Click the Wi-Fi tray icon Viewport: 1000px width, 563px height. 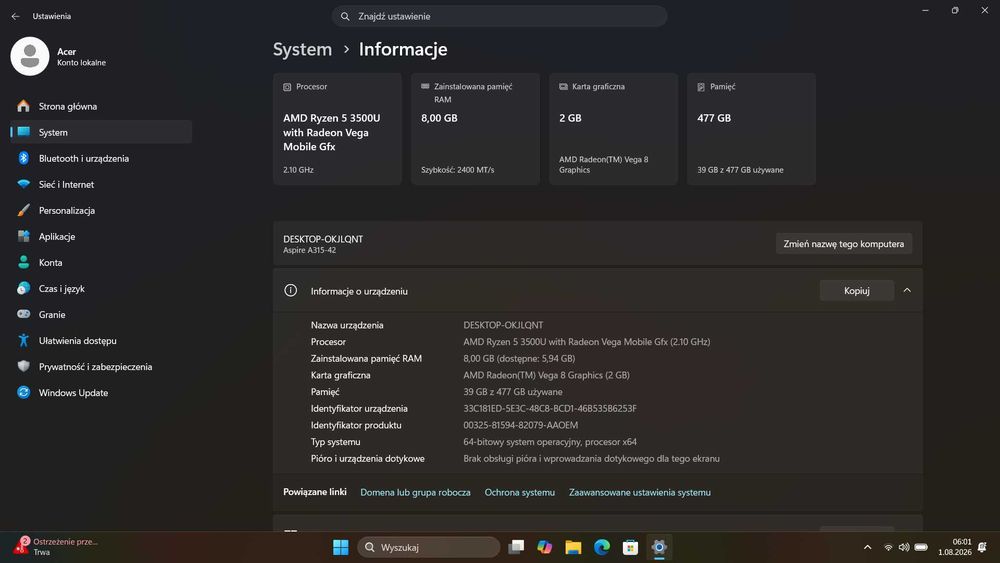pos(888,547)
